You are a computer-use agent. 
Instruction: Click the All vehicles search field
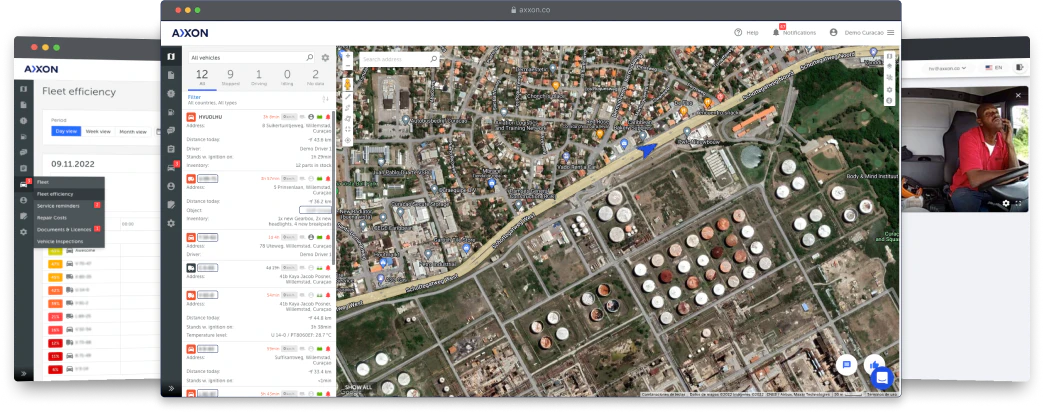point(251,58)
